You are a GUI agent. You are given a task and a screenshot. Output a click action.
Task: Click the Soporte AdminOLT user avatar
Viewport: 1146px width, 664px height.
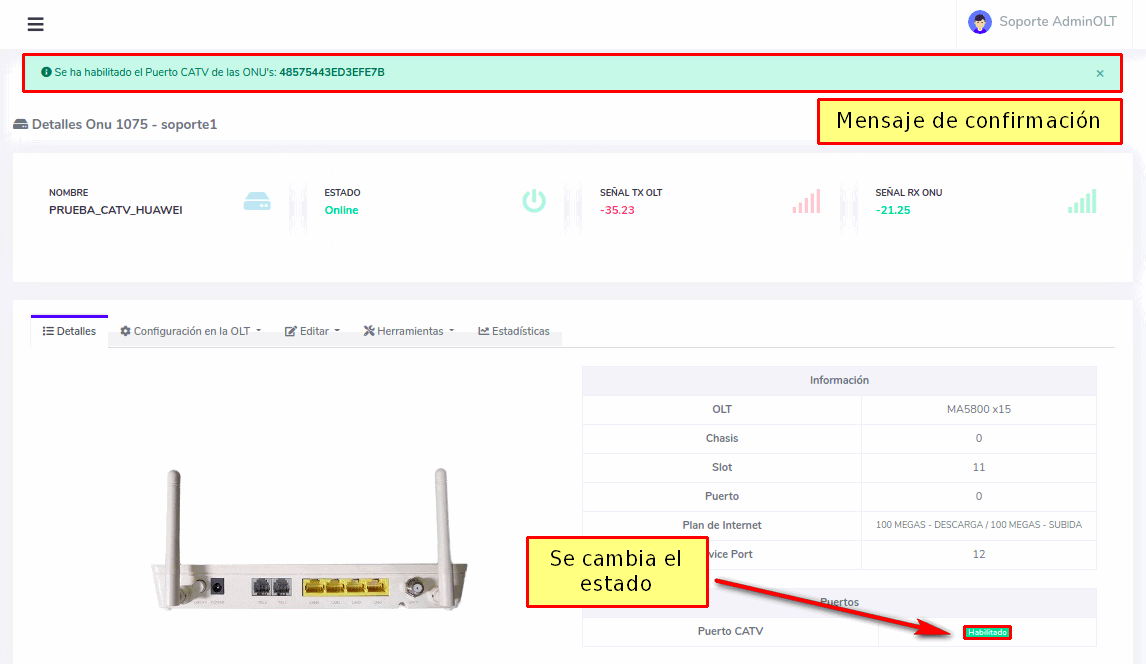coord(980,22)
